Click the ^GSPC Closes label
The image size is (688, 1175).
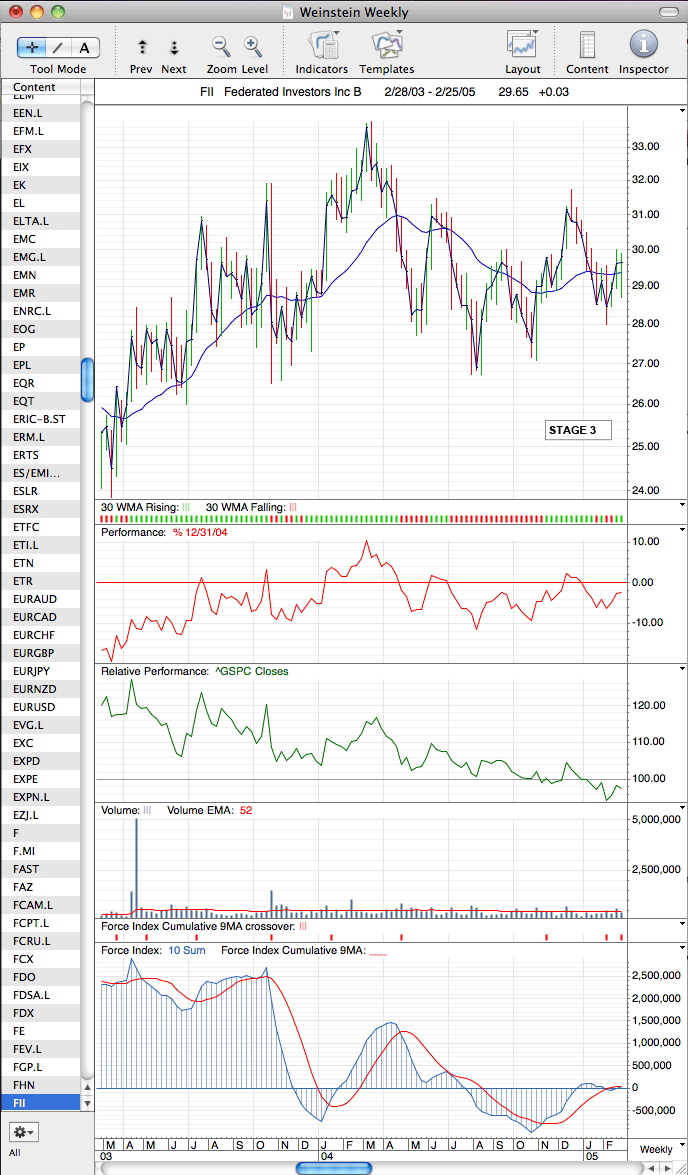point(253,671)
